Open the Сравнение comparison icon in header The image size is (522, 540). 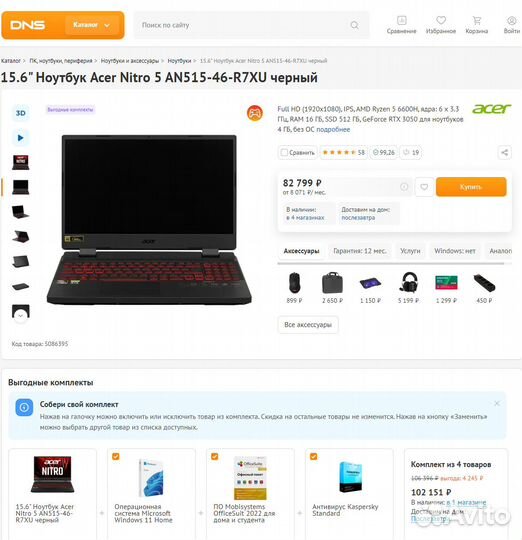401,21
